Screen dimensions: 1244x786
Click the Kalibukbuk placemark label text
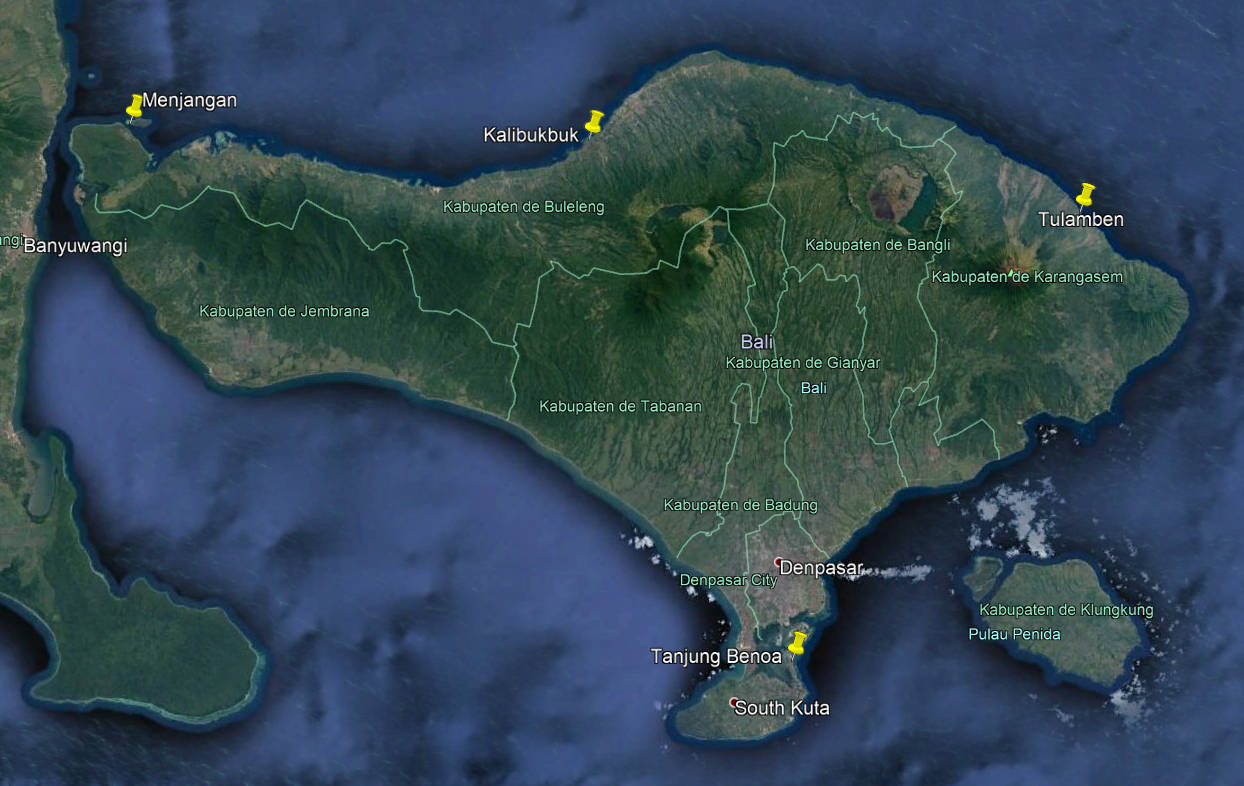click(x=531, y=134)
